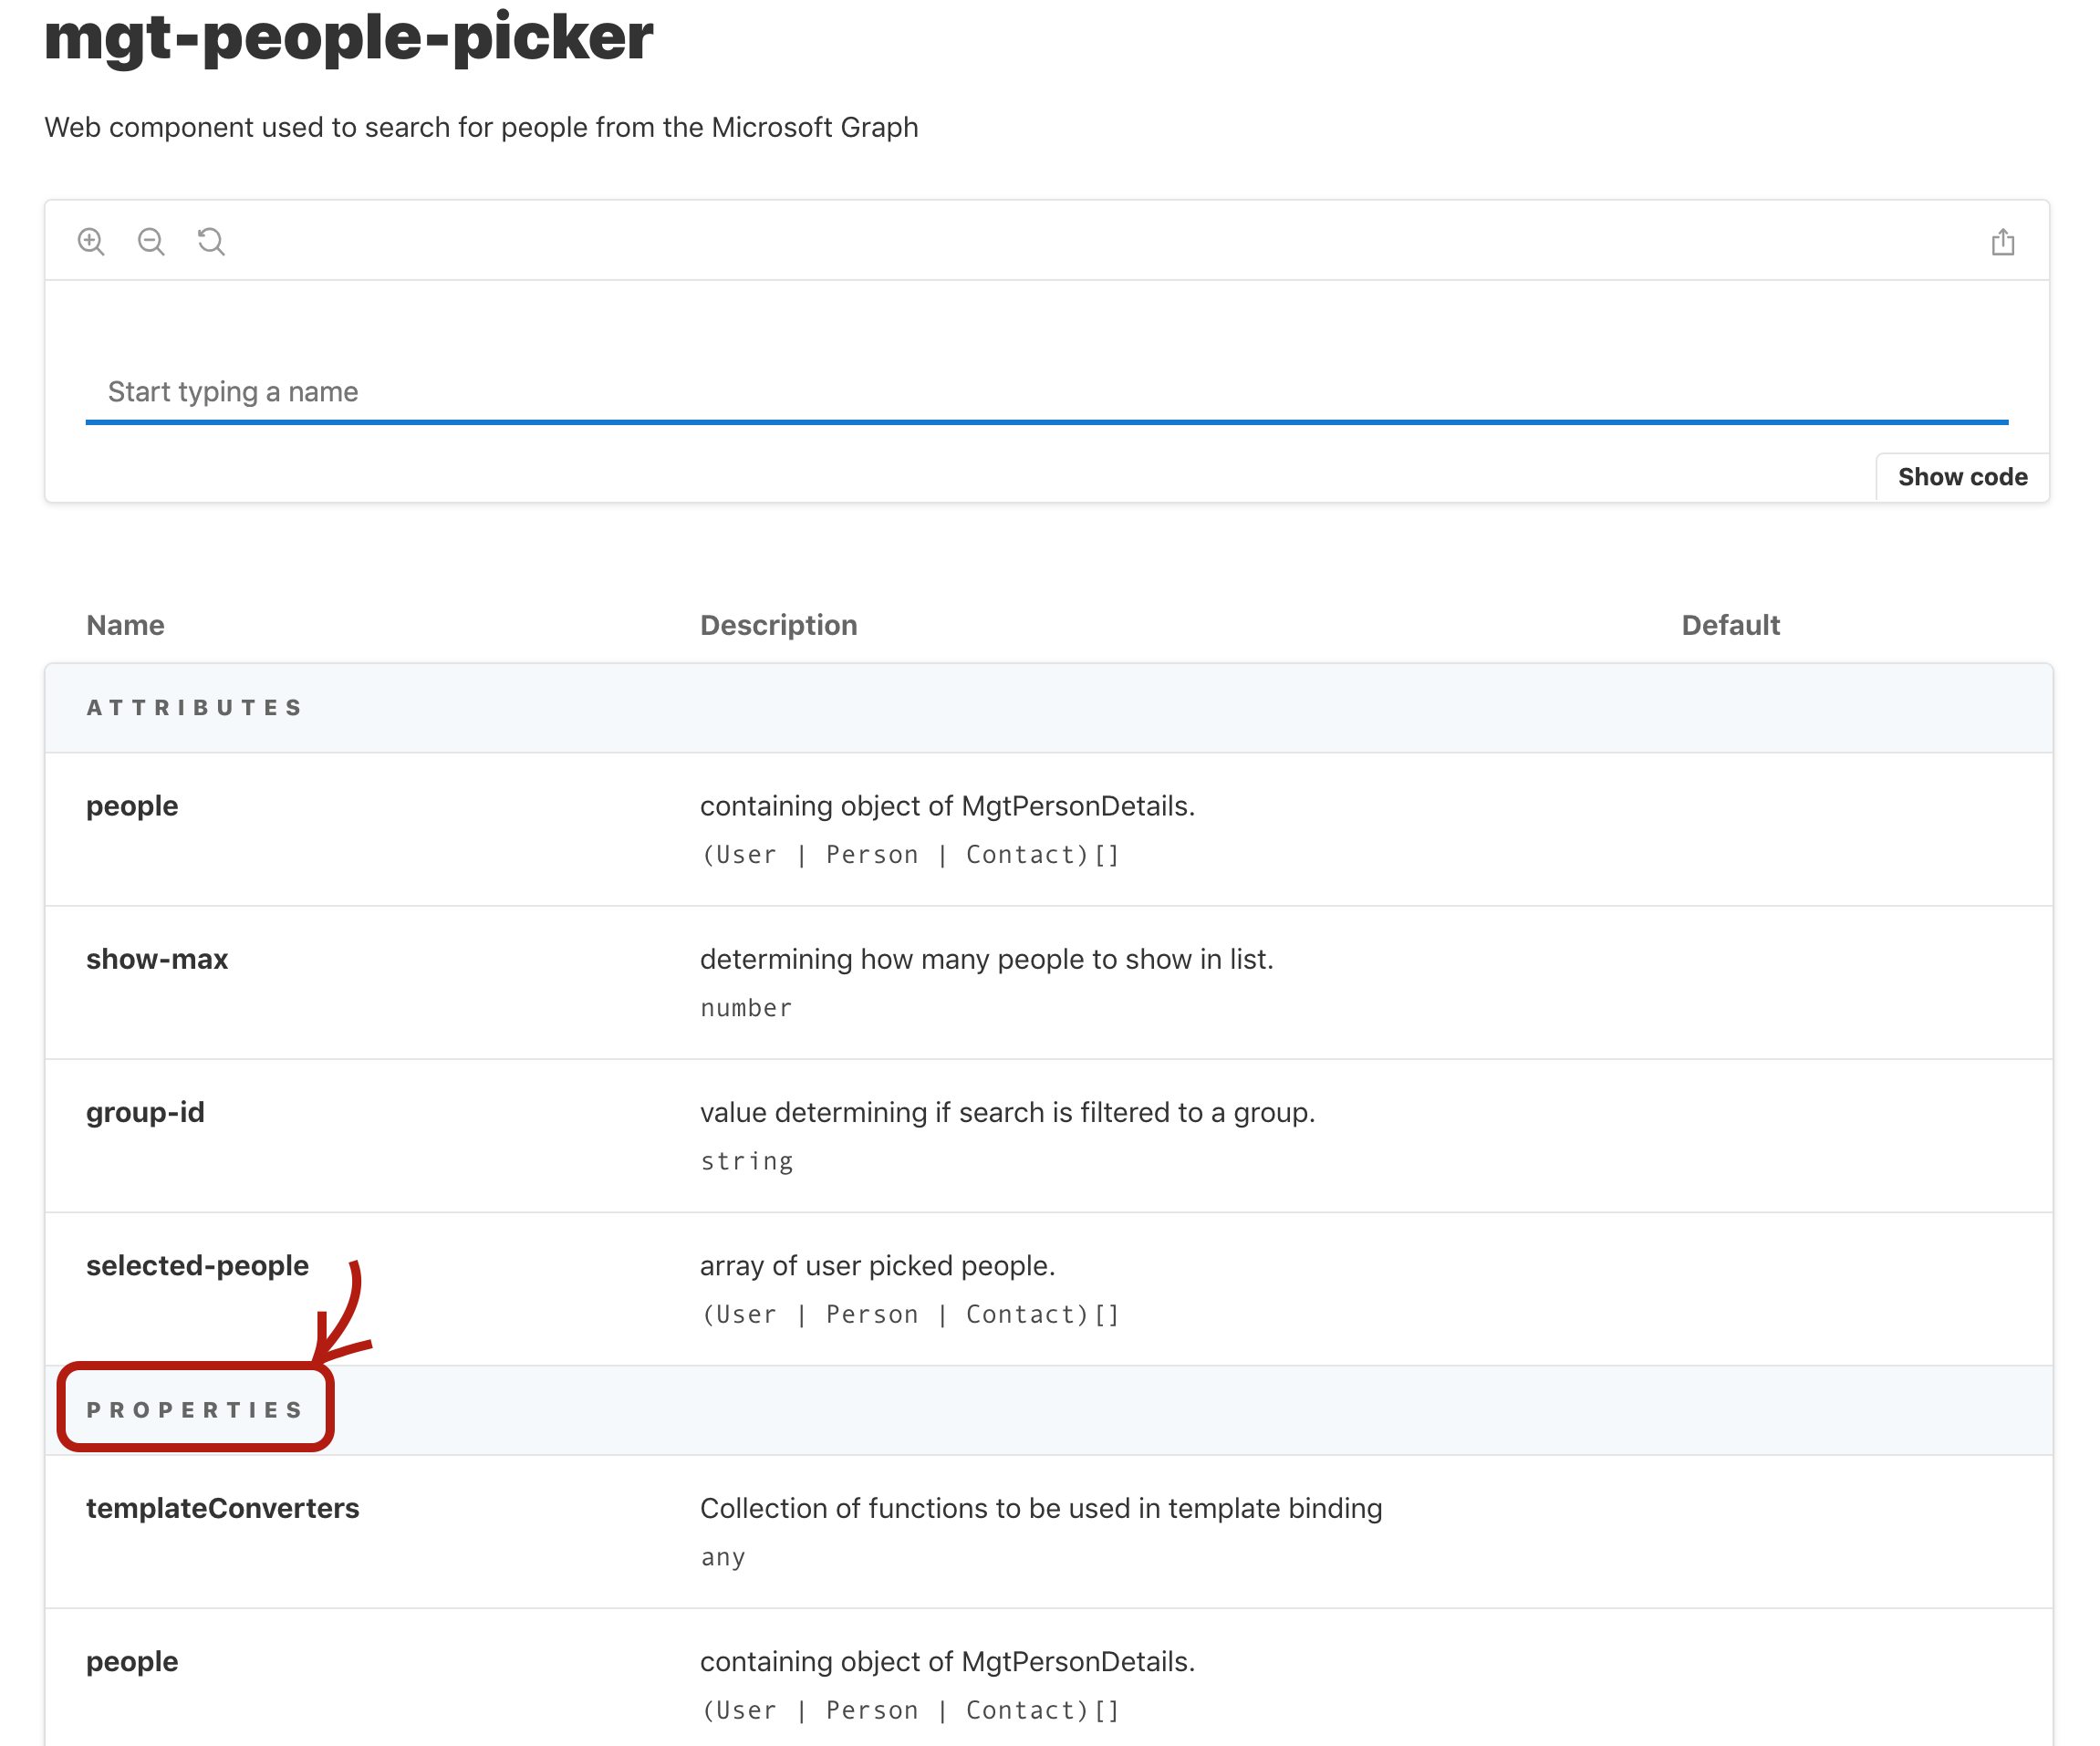Click the Name column header
Viewport: 2100px width, 1746px height.
click(125, 625)
